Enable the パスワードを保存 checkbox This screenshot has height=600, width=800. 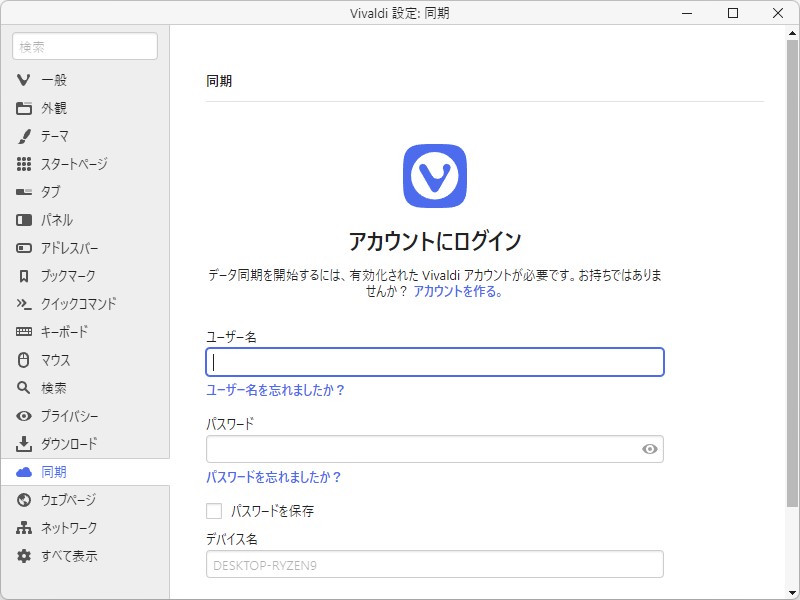pyautogui.click(x=212, y=510)
